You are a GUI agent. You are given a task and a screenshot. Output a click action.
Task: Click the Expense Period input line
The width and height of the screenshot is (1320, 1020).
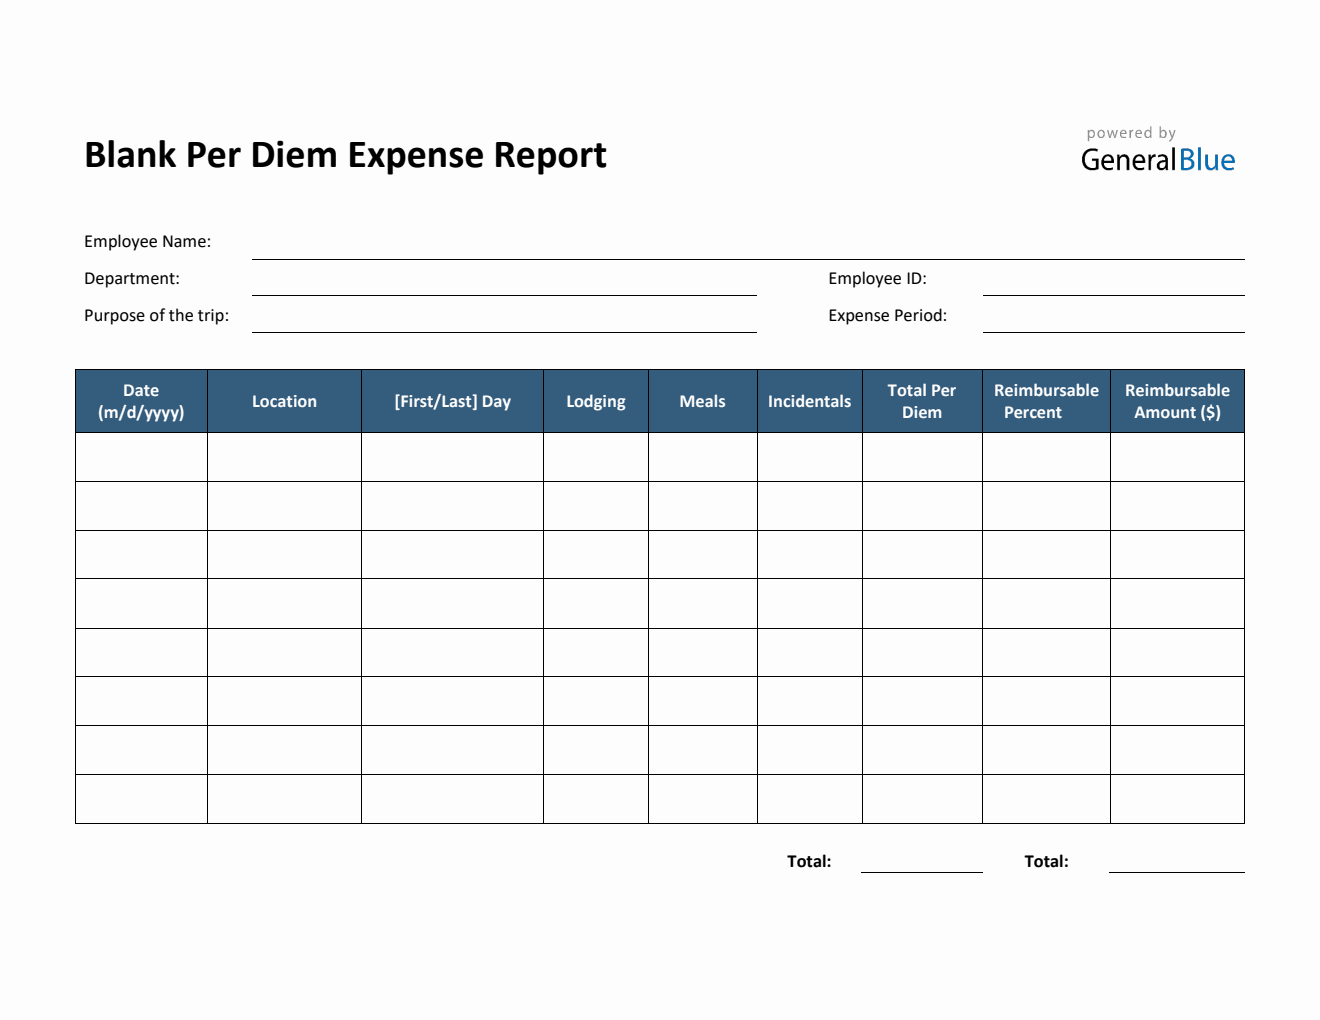click(x=1113, y=325)
